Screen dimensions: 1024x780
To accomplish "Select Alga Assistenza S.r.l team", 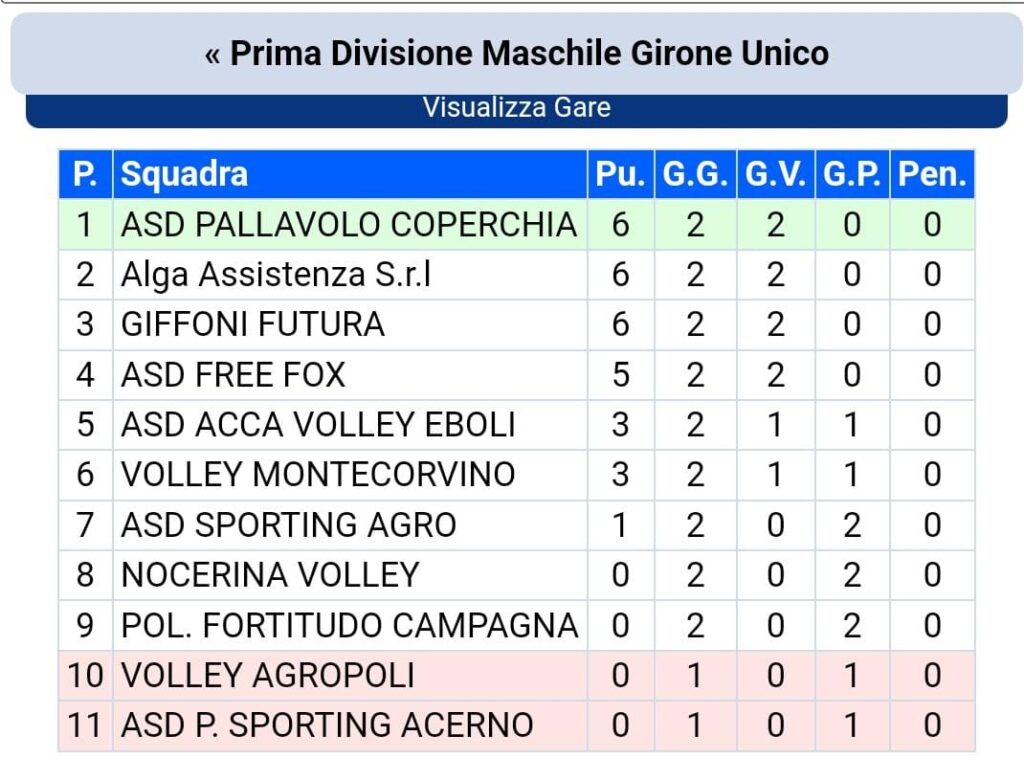I will (276, 275).
